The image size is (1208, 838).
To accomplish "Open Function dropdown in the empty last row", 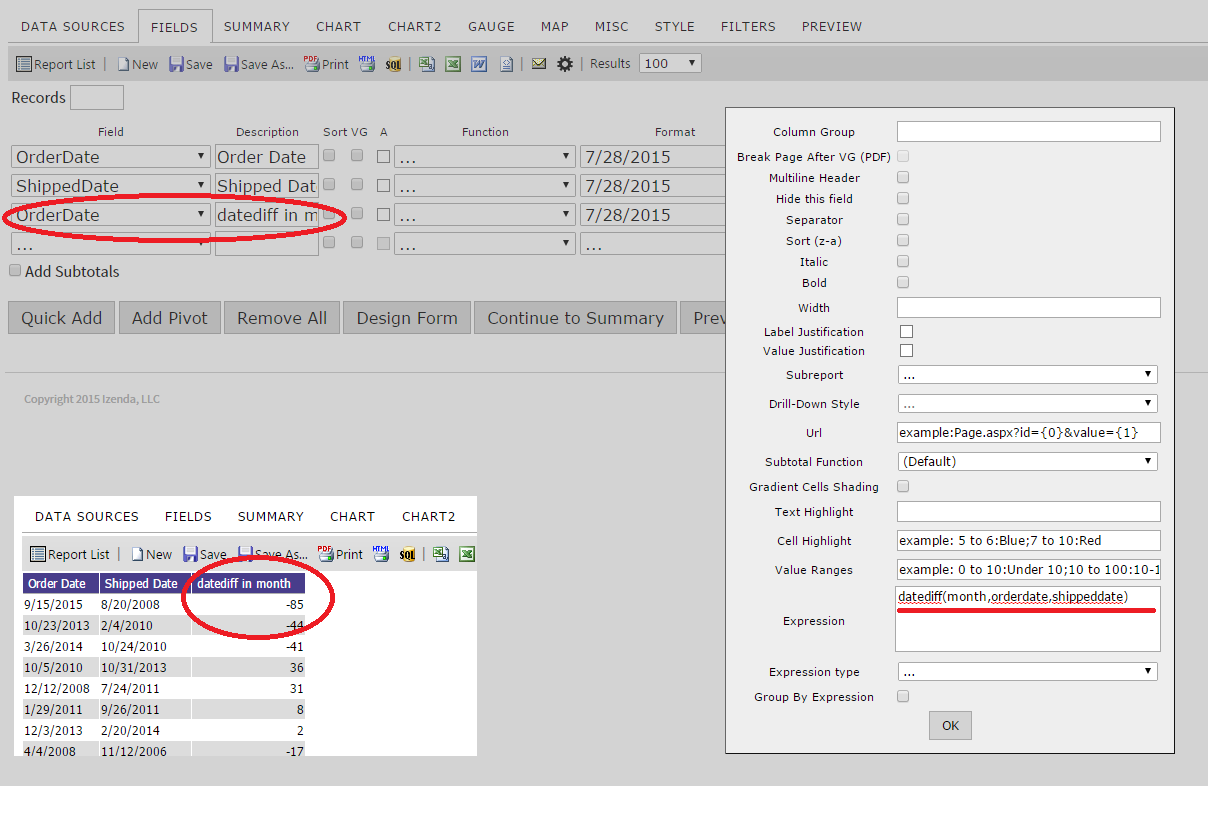I will (x=484, y=243).
